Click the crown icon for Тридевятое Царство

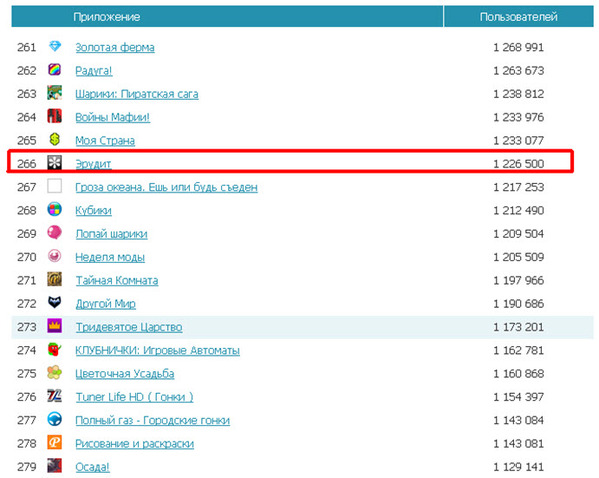55,326
